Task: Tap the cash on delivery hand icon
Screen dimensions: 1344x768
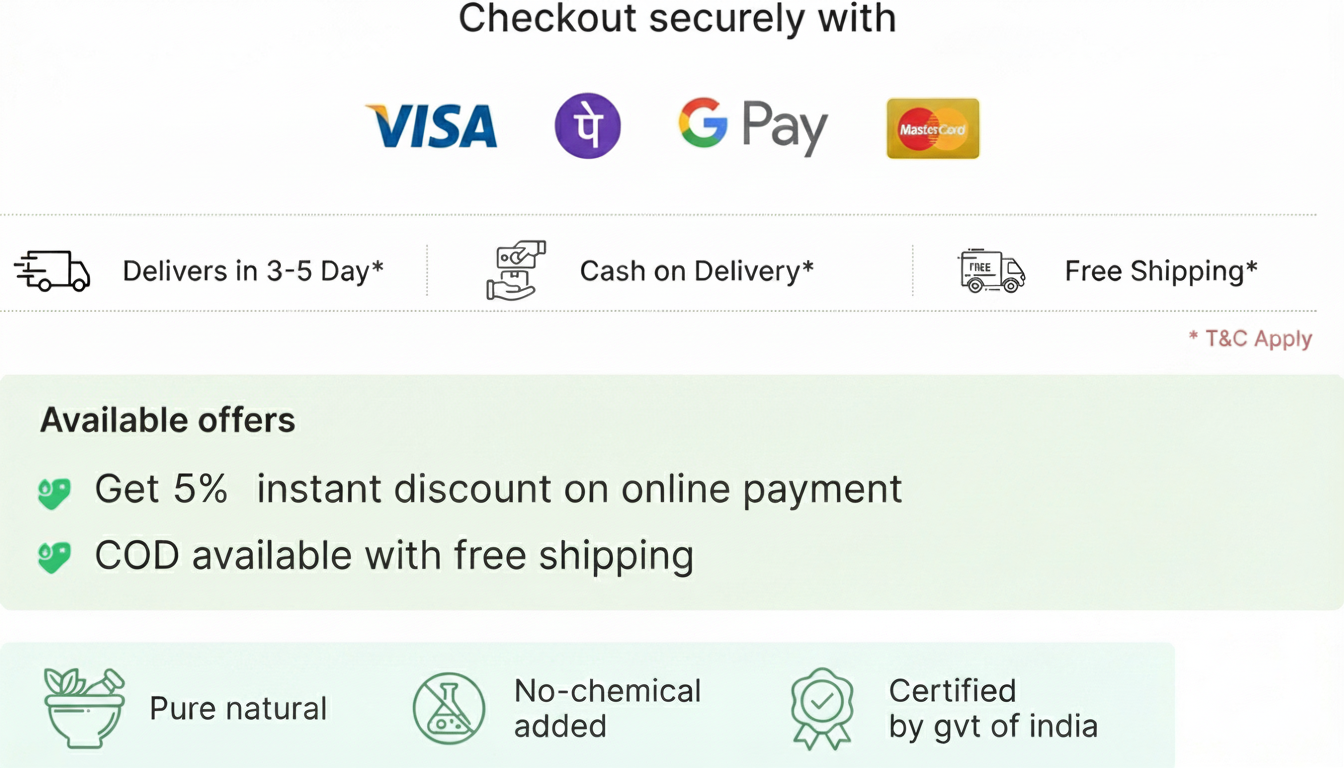Action: (515, 270)
